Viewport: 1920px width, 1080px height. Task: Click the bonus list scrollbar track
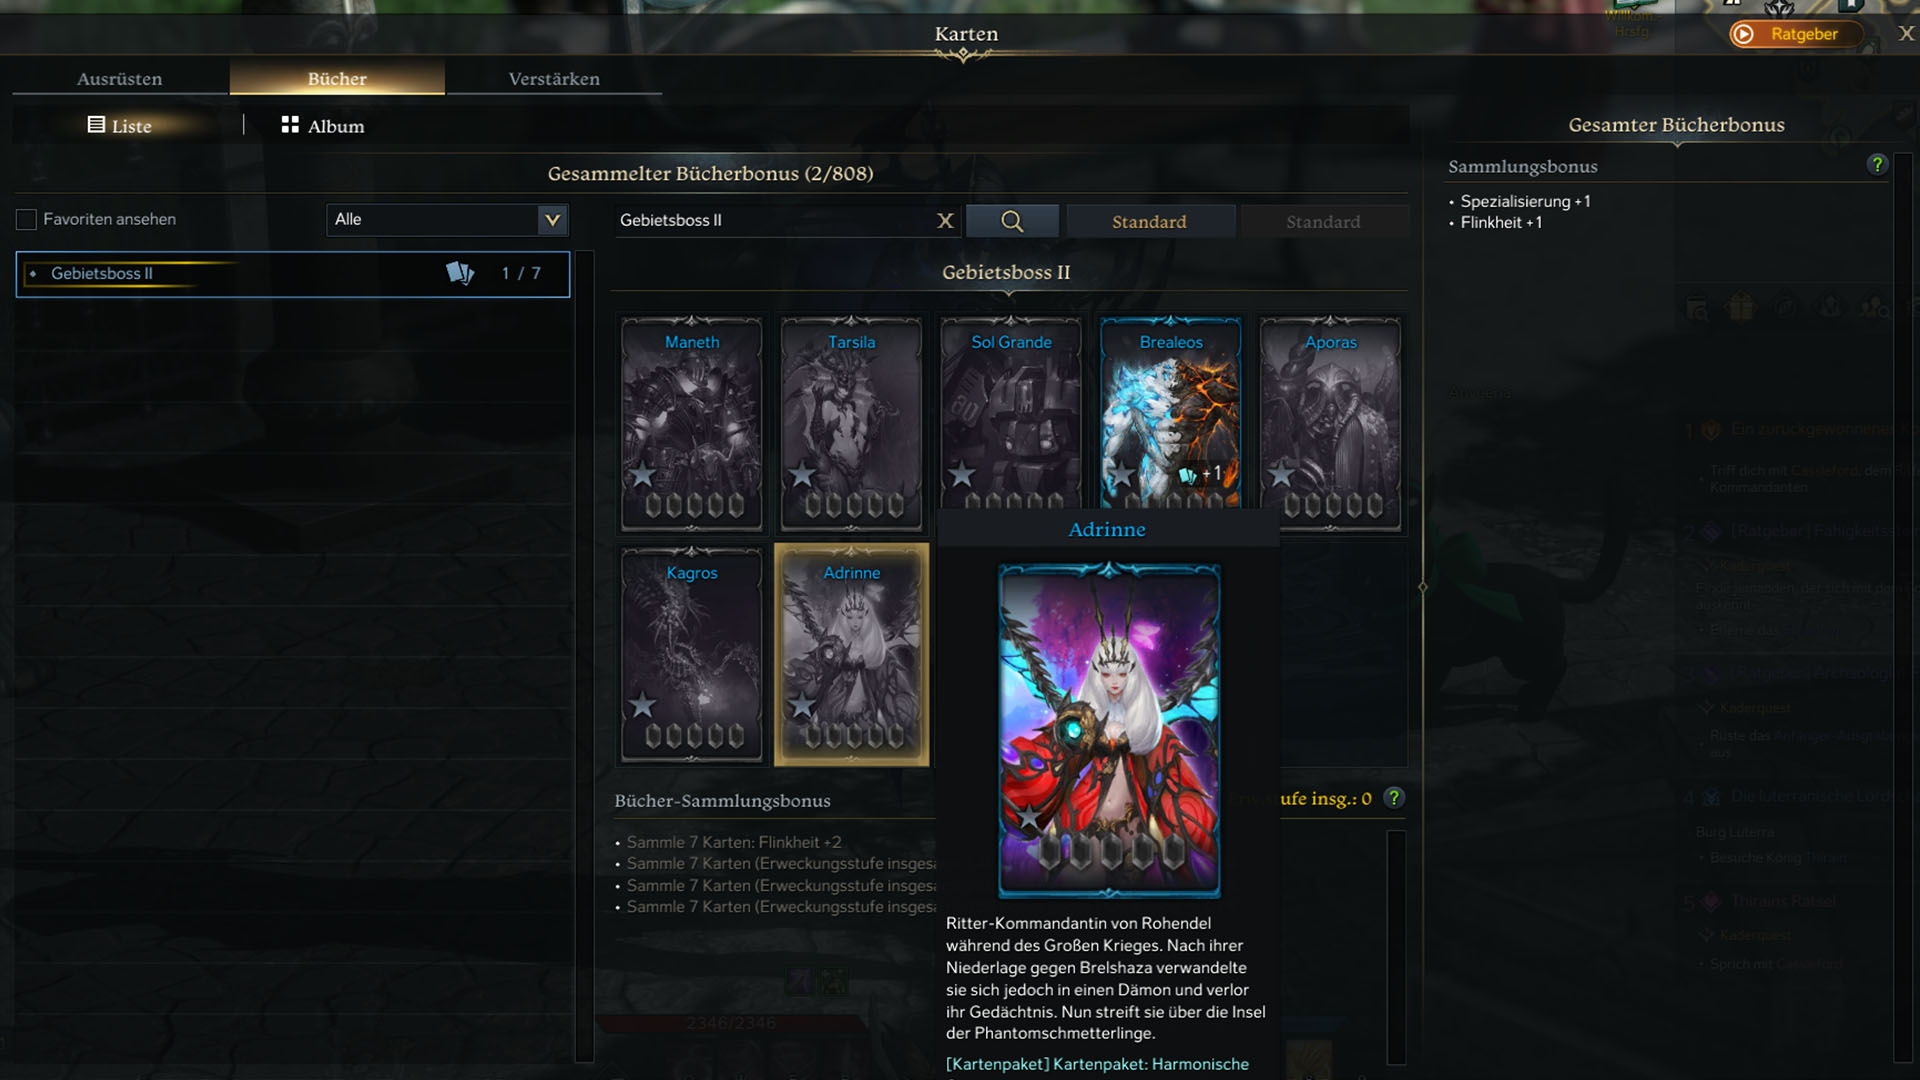(x=1396, y=946)
